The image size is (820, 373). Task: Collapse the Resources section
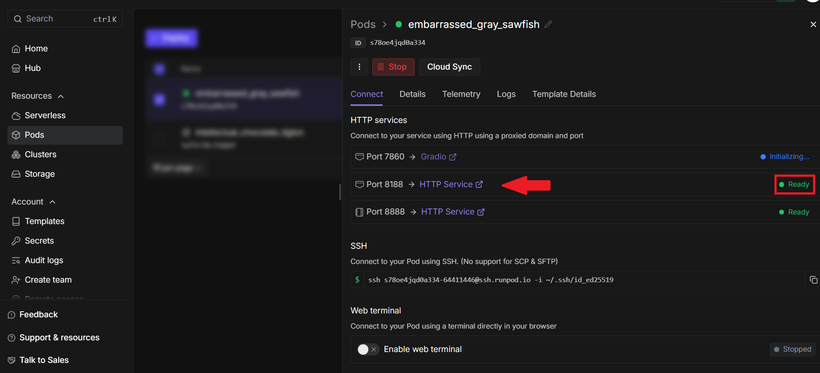(x=38, y=96)
